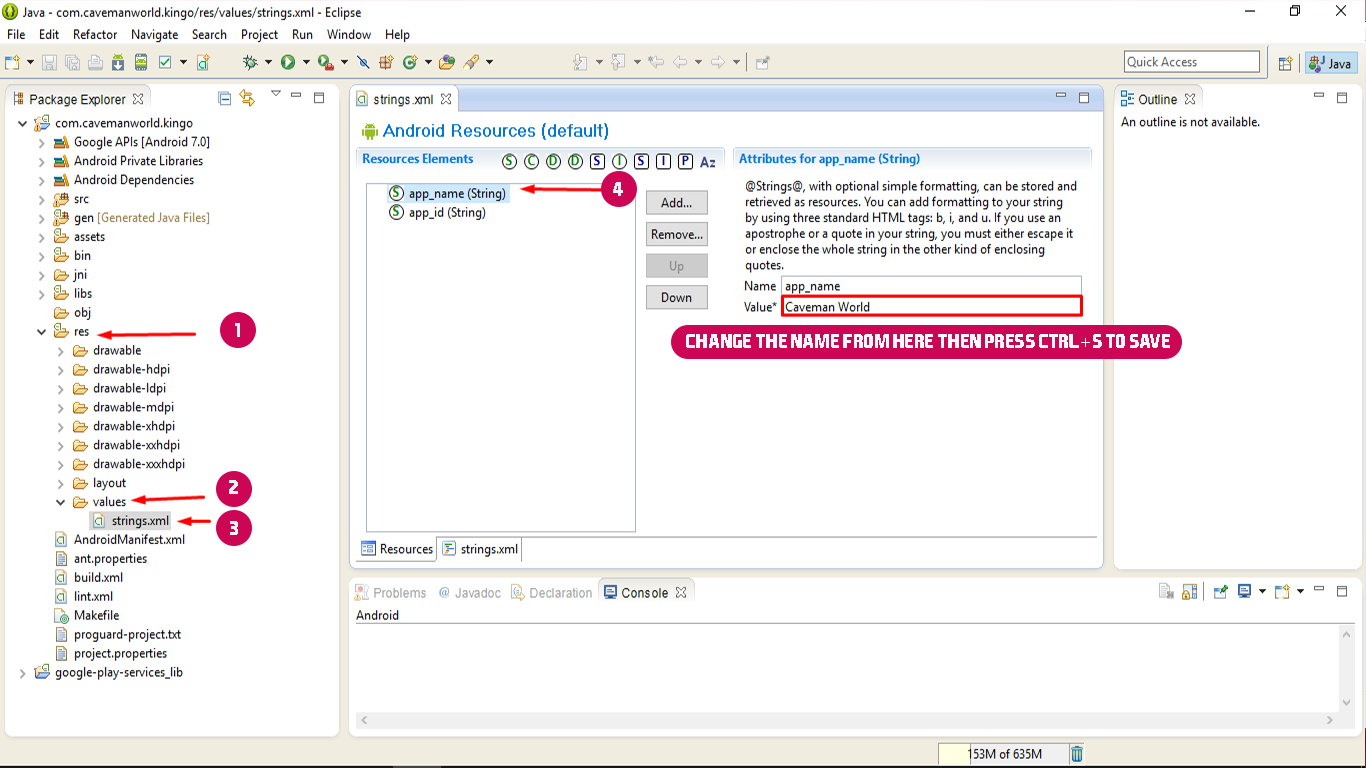
Task: Open the Refactor menu
Action: coord(95,34)
